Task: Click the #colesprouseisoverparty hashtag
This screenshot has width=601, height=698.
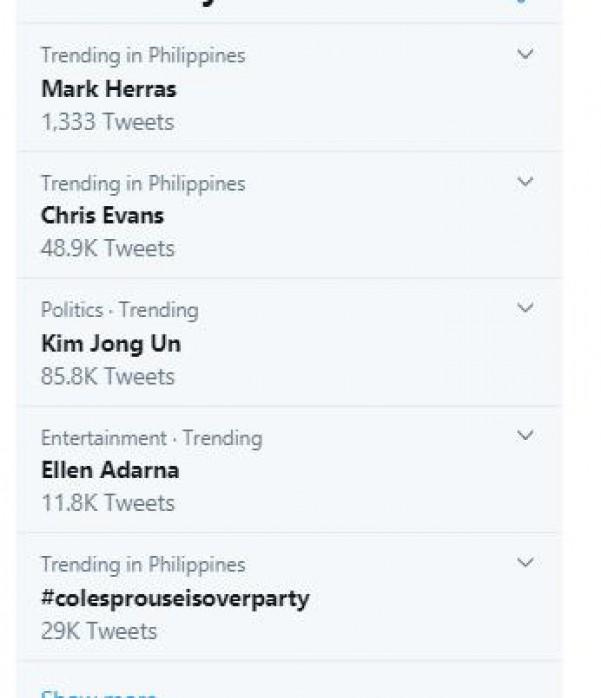Action: coord(175,598)
